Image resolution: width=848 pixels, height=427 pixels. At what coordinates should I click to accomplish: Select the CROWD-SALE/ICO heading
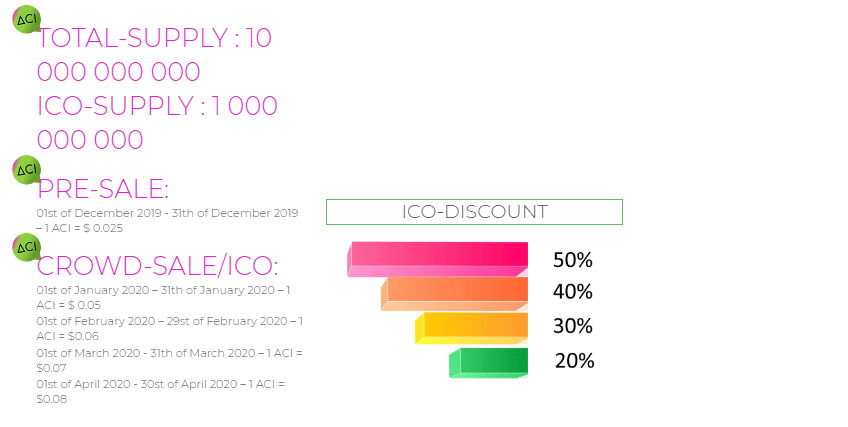tap(157, 266)
